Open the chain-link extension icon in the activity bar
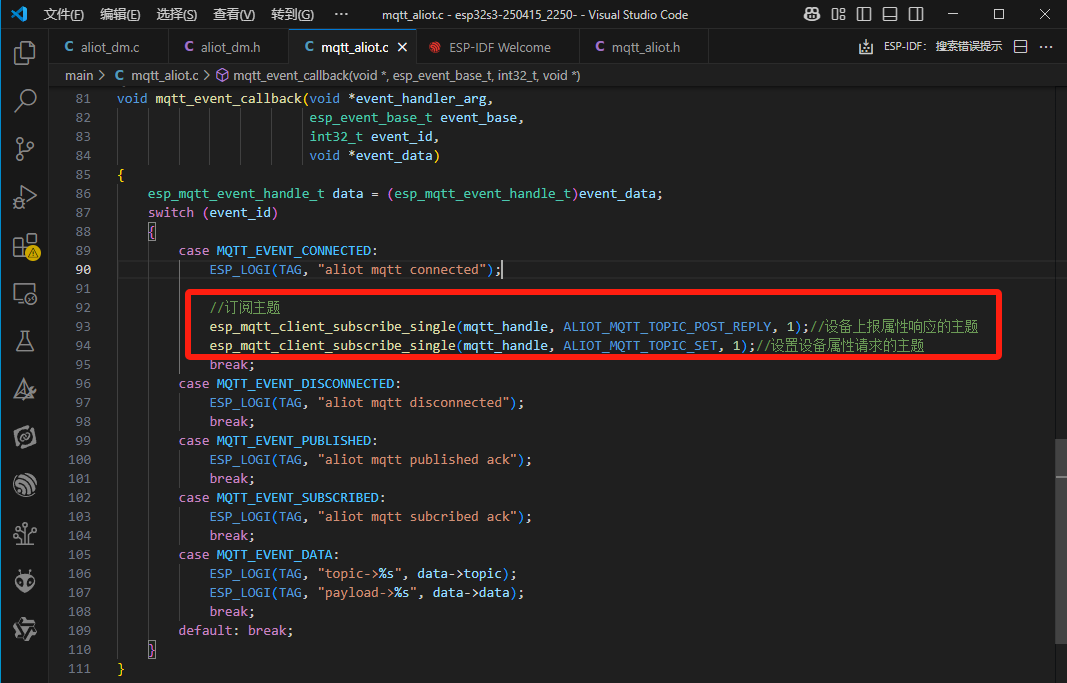The height and width of the screenshot is (683, 1067). tap(24, 437)
